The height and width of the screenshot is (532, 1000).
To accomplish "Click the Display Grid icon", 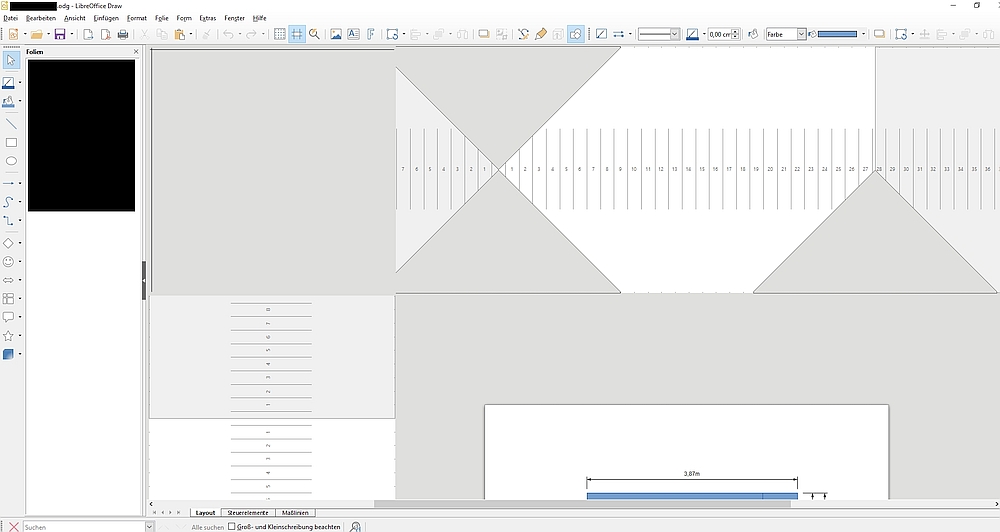I will click(x=279, y=34).
